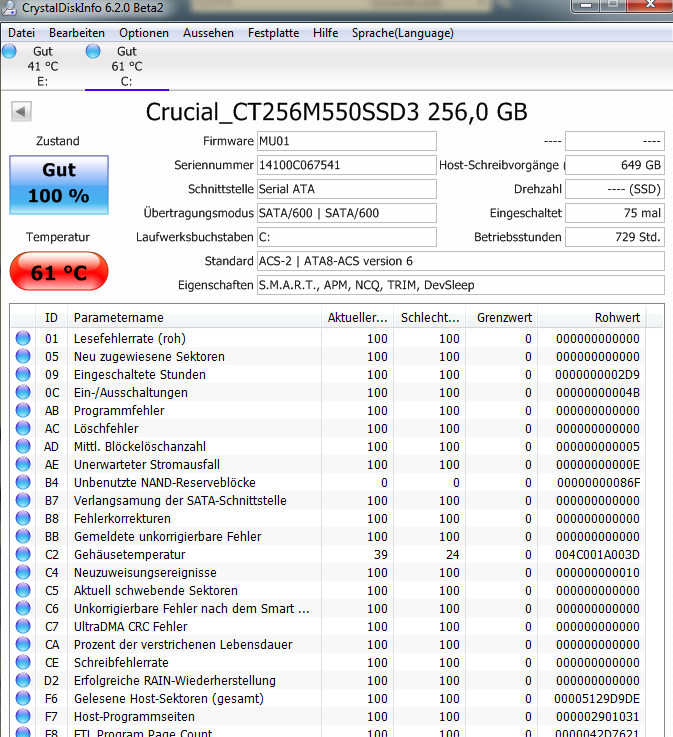Click status icon of Gemeldete unkorrigierbare Fehler
The image size is (673, 737).
[x=23, y=536]
